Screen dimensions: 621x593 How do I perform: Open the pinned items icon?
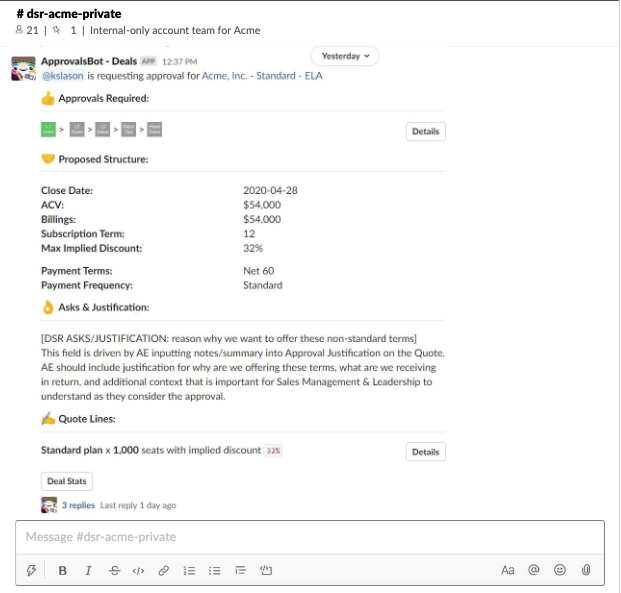click(57, 30)
